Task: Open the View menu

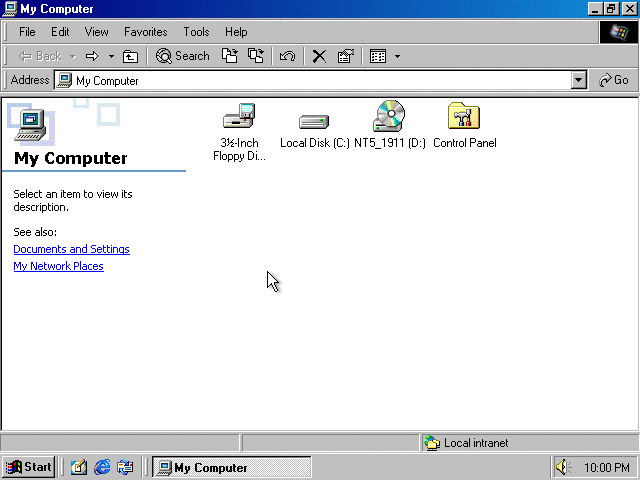Action: pyautogui.click(x=96, y=32)
